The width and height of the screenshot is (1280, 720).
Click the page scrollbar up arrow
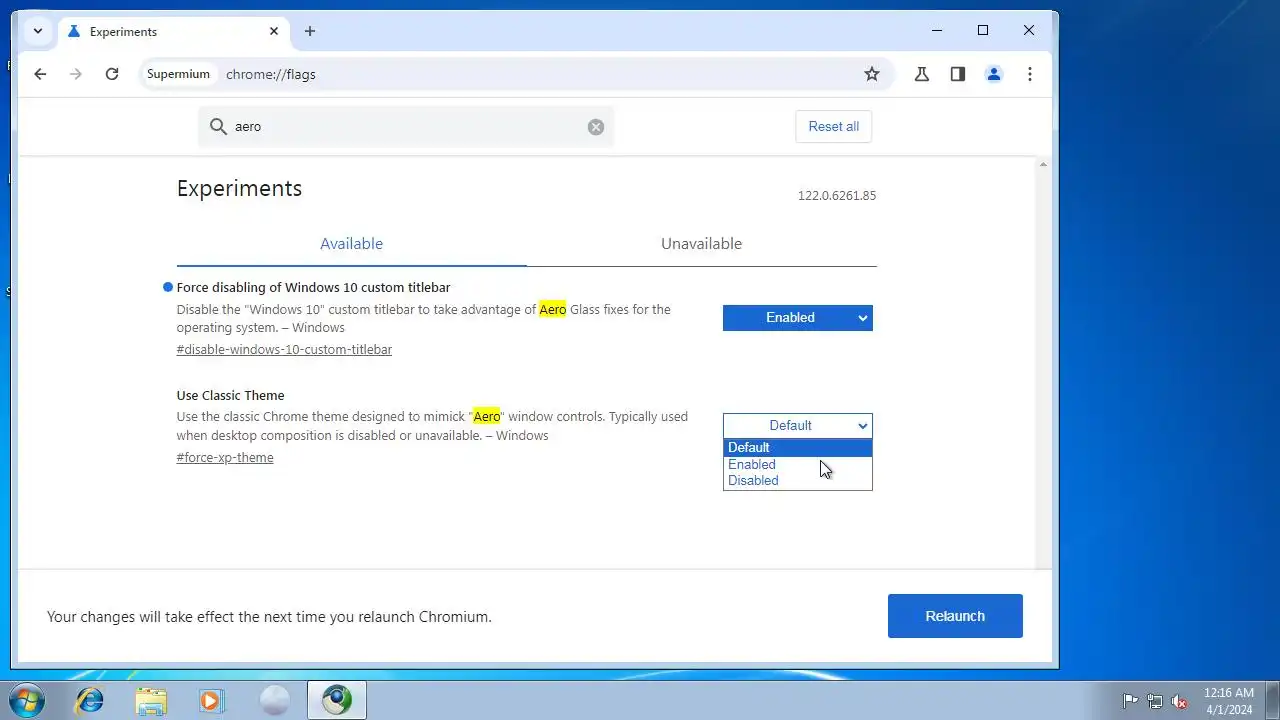1043,164
